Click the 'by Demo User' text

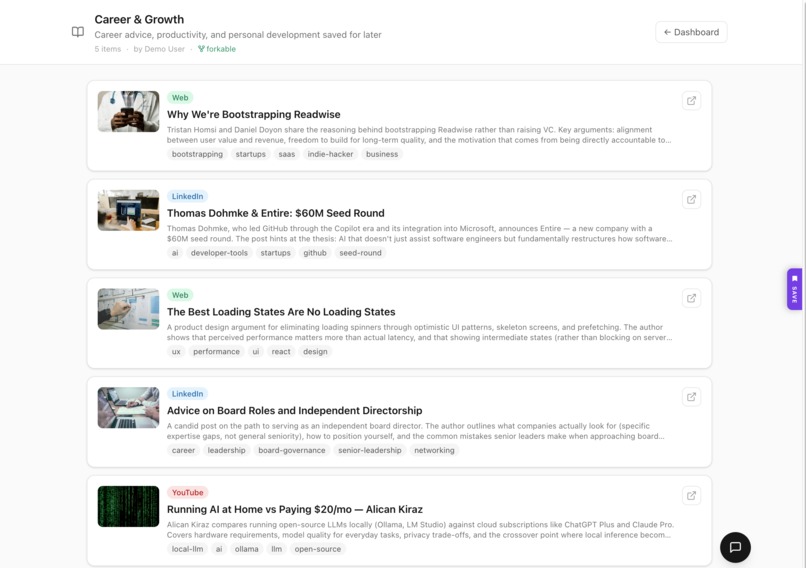click(159, 49)
